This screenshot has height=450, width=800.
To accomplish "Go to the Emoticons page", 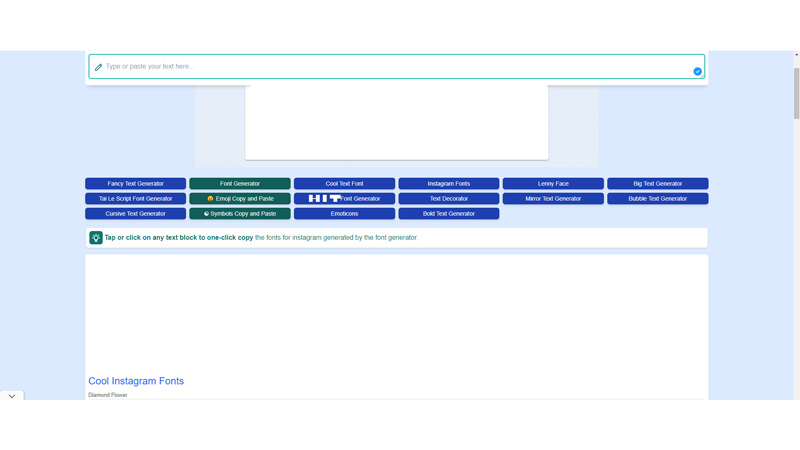I will [344, 214].
